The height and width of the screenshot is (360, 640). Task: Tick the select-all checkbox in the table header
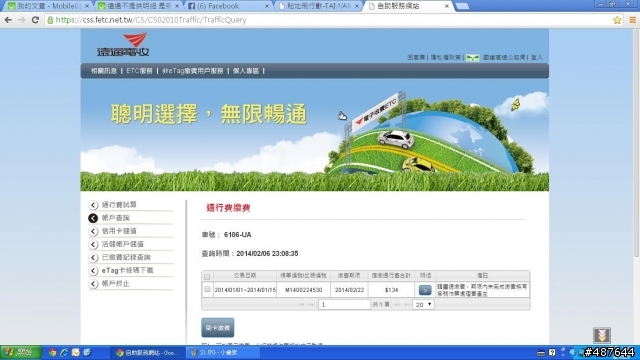(207, 276)
